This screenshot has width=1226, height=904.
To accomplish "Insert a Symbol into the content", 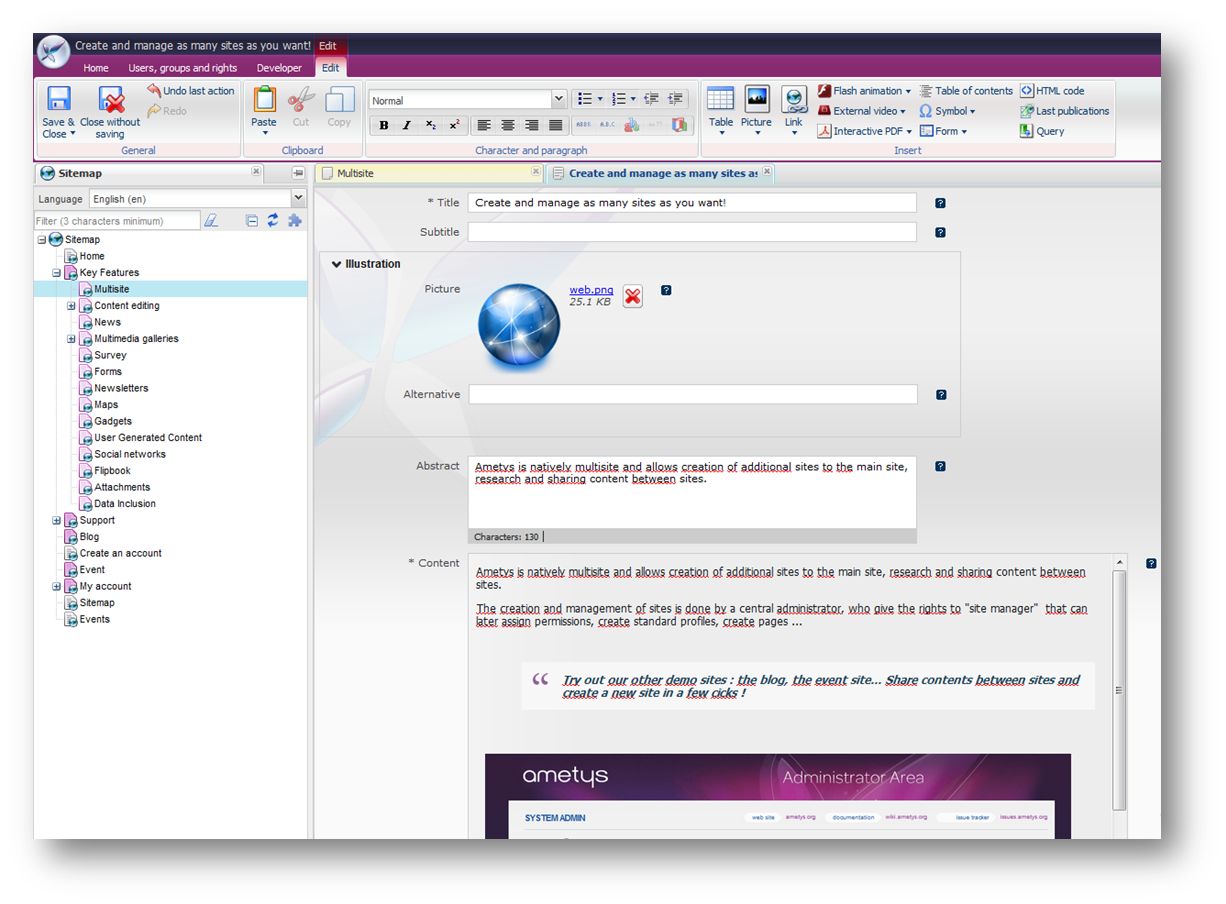I will [946, 111].
